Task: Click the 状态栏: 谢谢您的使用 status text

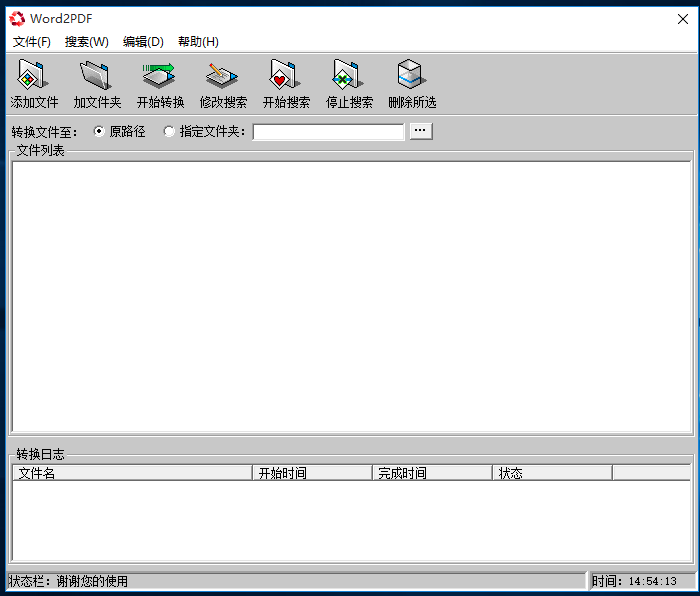Action: tap(68, 581)
